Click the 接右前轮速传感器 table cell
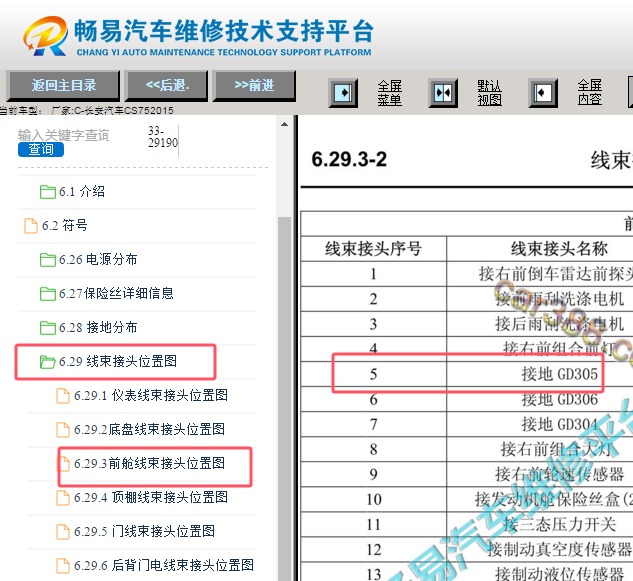 click(560, 474)
